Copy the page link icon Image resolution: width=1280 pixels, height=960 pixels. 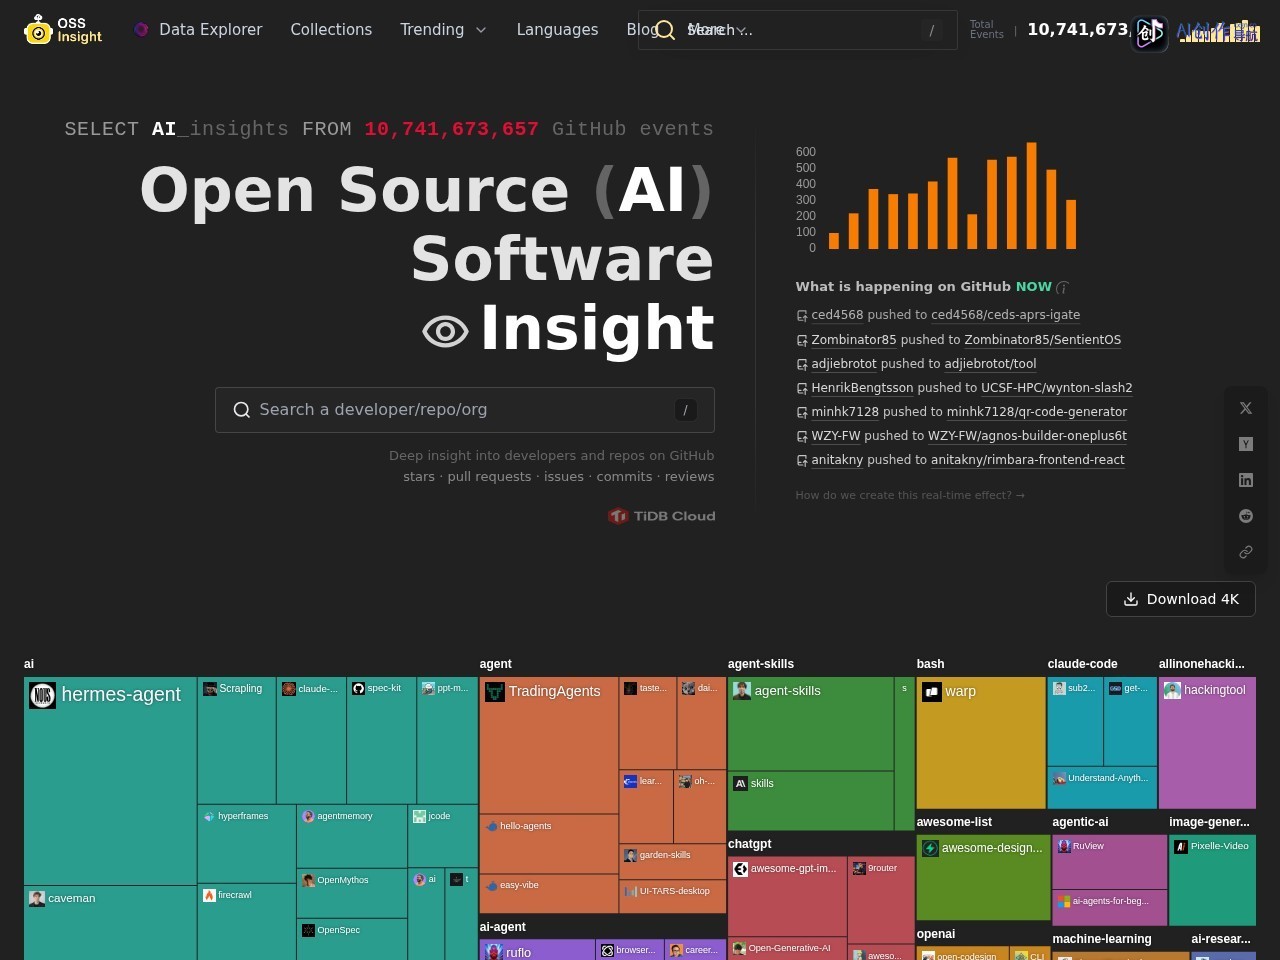coord(1246,552)
